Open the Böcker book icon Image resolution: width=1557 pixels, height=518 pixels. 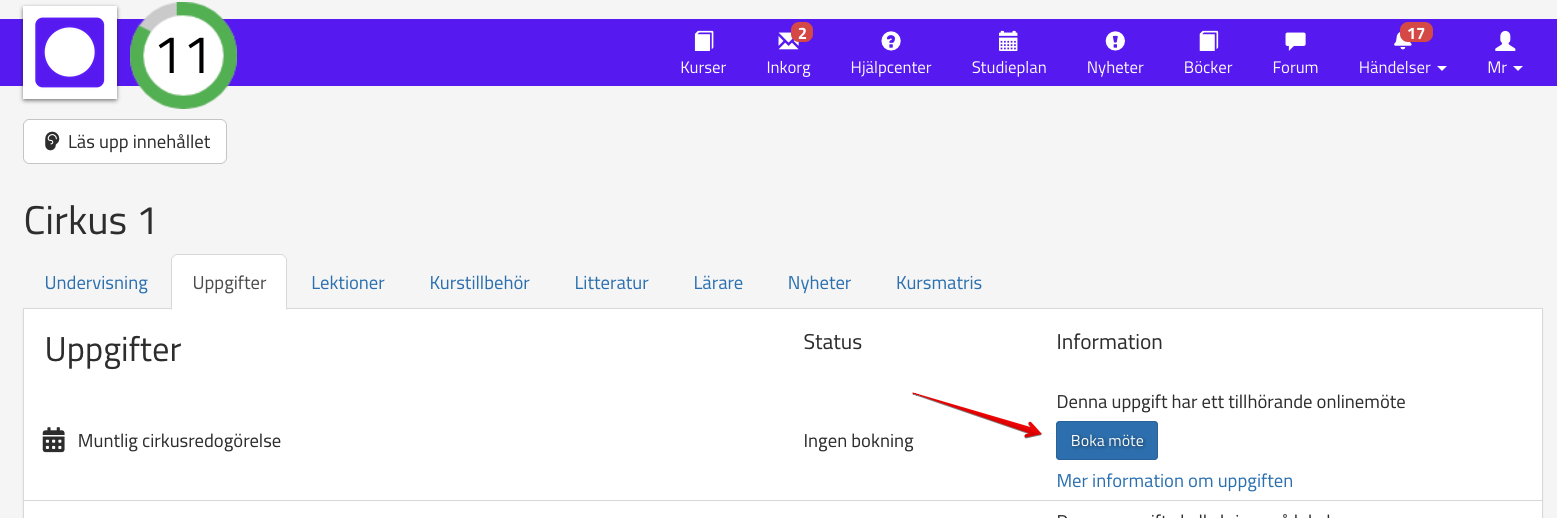[x=1208, y=42]
